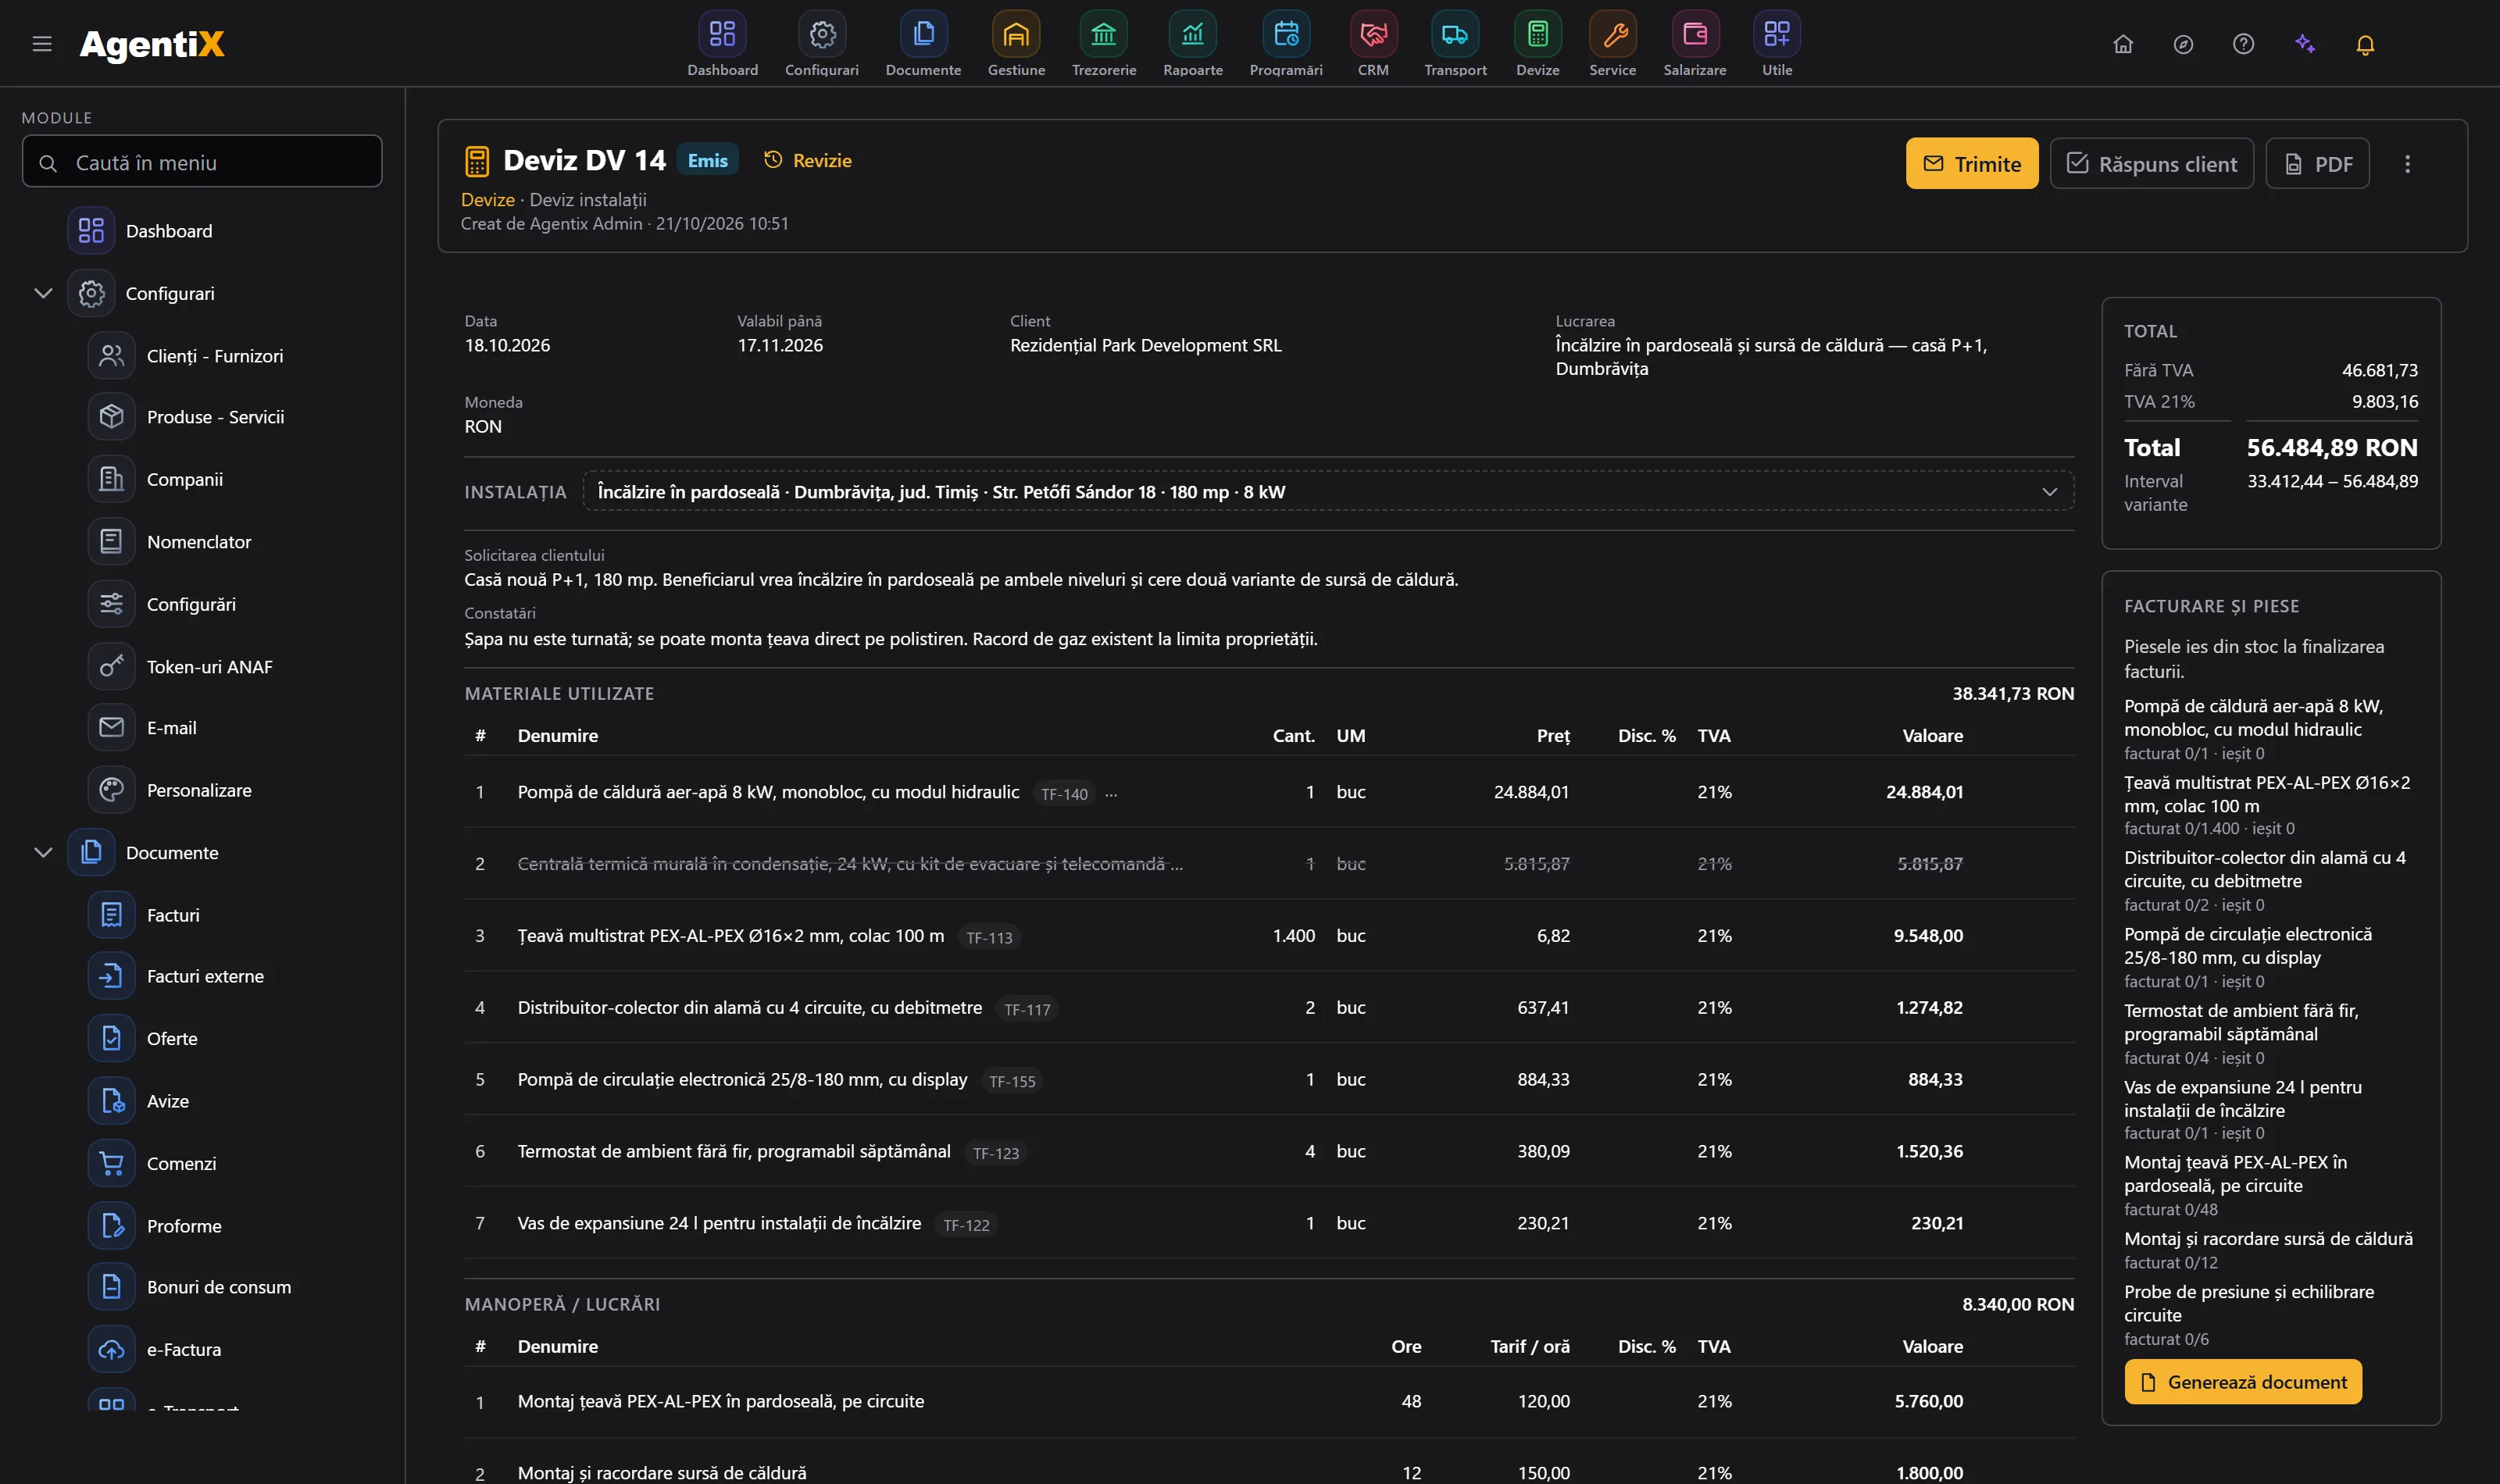The width and height of the screenshot is (2500, 1484).
Task: Open CRM module in top bar
Action: coord(1373,44)
